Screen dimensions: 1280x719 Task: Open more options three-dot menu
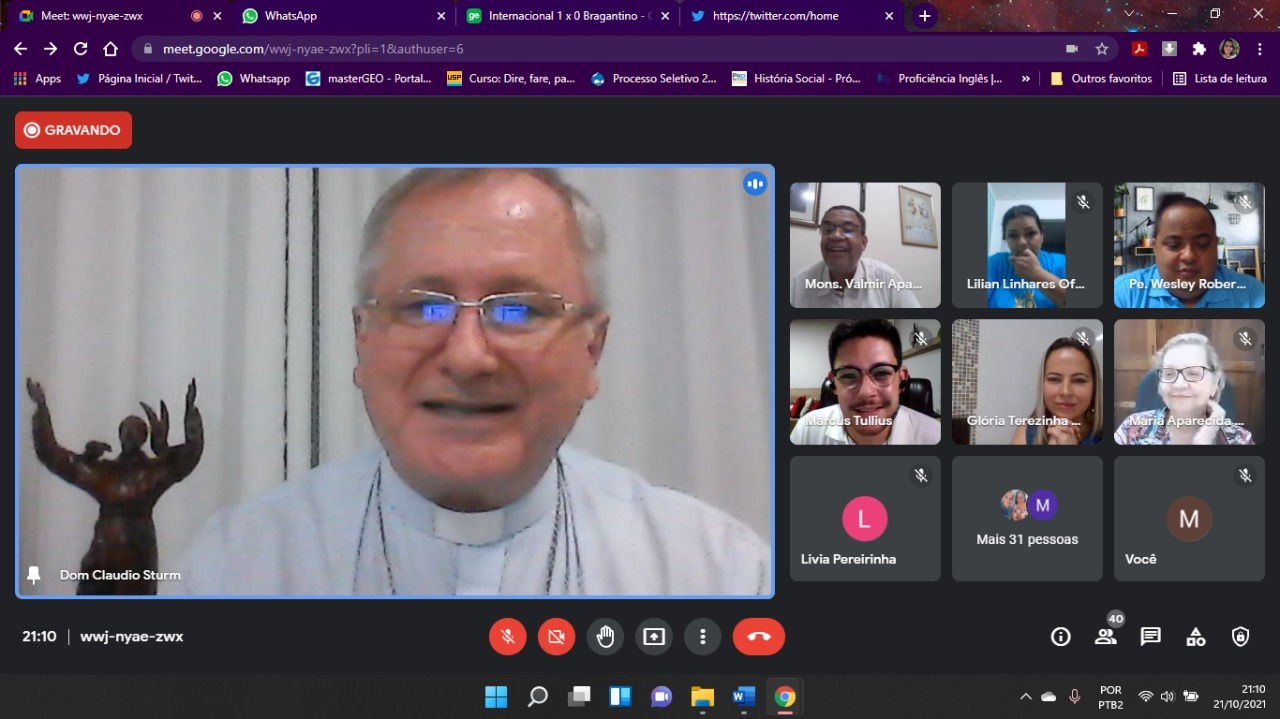click(x=703, y=637)
